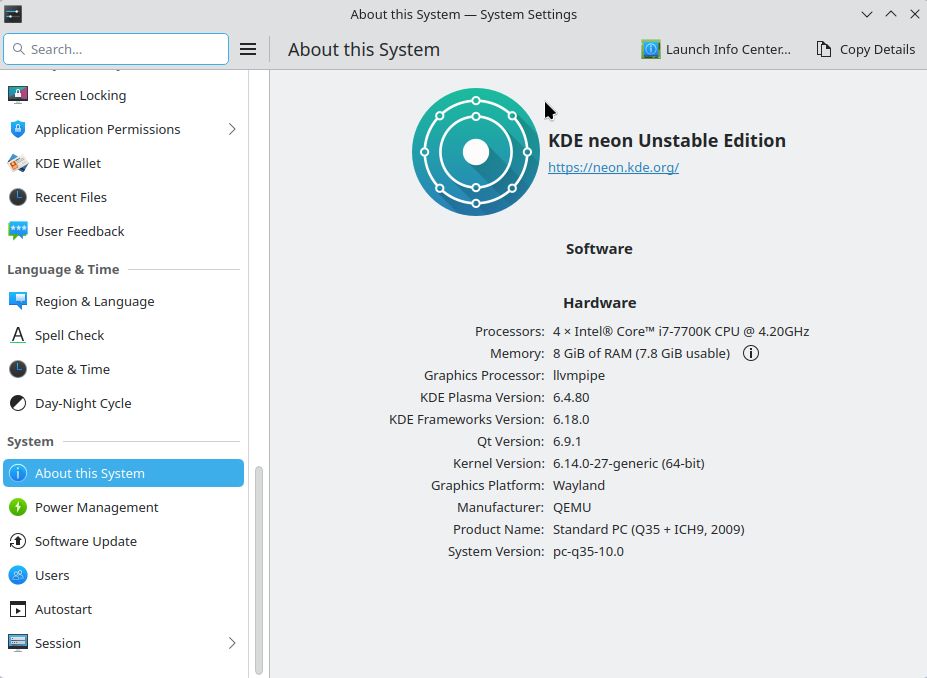Click Launch Info Center button
The width and height of the screenshot is (927, 678).
(716, 49)
